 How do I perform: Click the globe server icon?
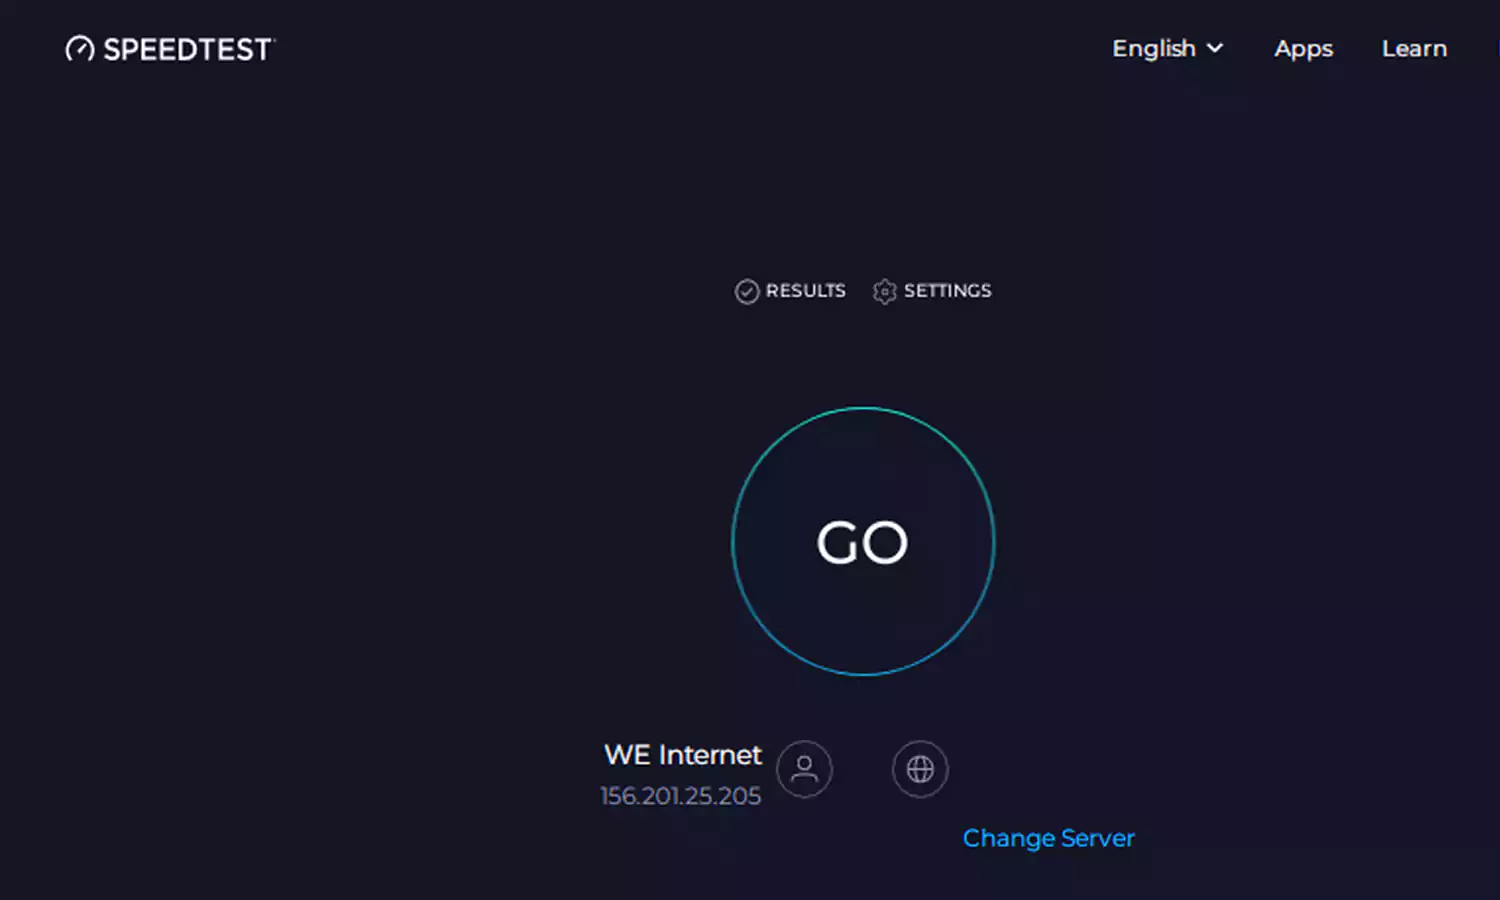pyautogui.click(x=920, y=769)
